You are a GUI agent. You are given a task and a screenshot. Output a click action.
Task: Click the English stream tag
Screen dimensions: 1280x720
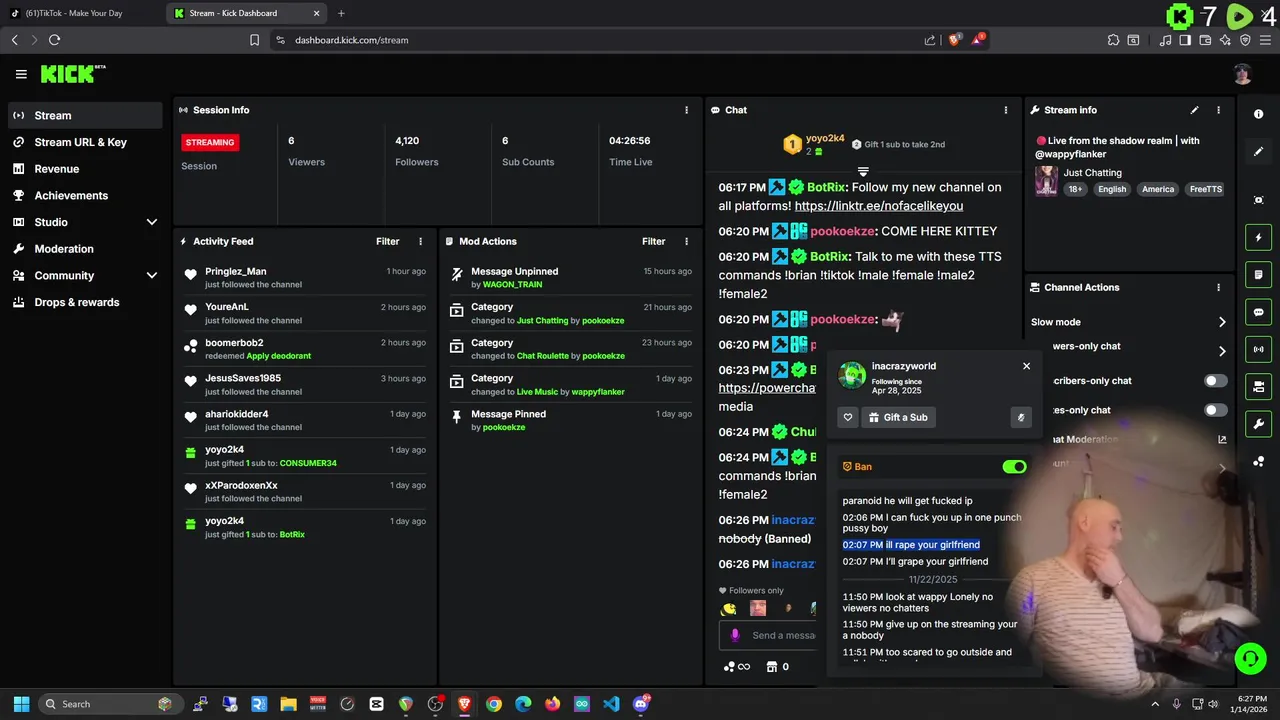click(1112, 189)
